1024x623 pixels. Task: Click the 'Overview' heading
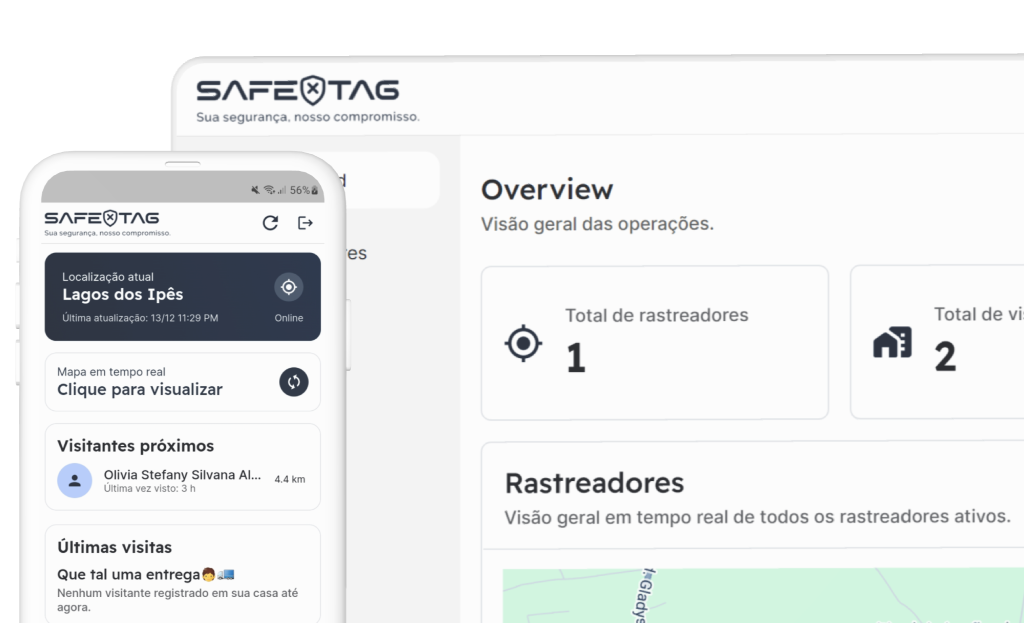pos(547,190)
